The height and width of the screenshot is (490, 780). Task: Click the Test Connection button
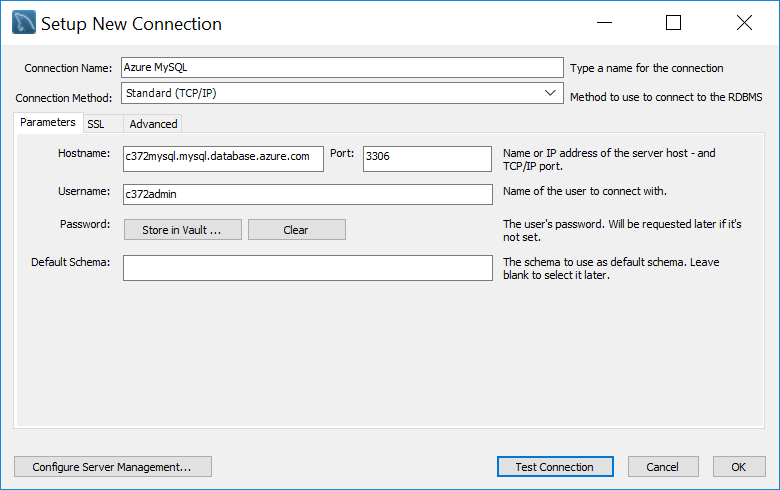pos(555,467)
